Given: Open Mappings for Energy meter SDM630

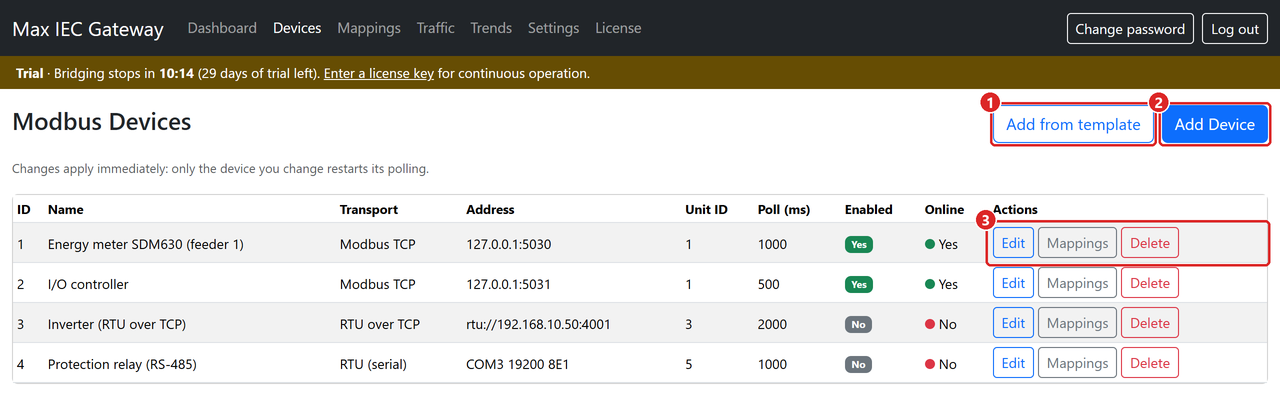Looking at the screenshot, I should 1077,243.
